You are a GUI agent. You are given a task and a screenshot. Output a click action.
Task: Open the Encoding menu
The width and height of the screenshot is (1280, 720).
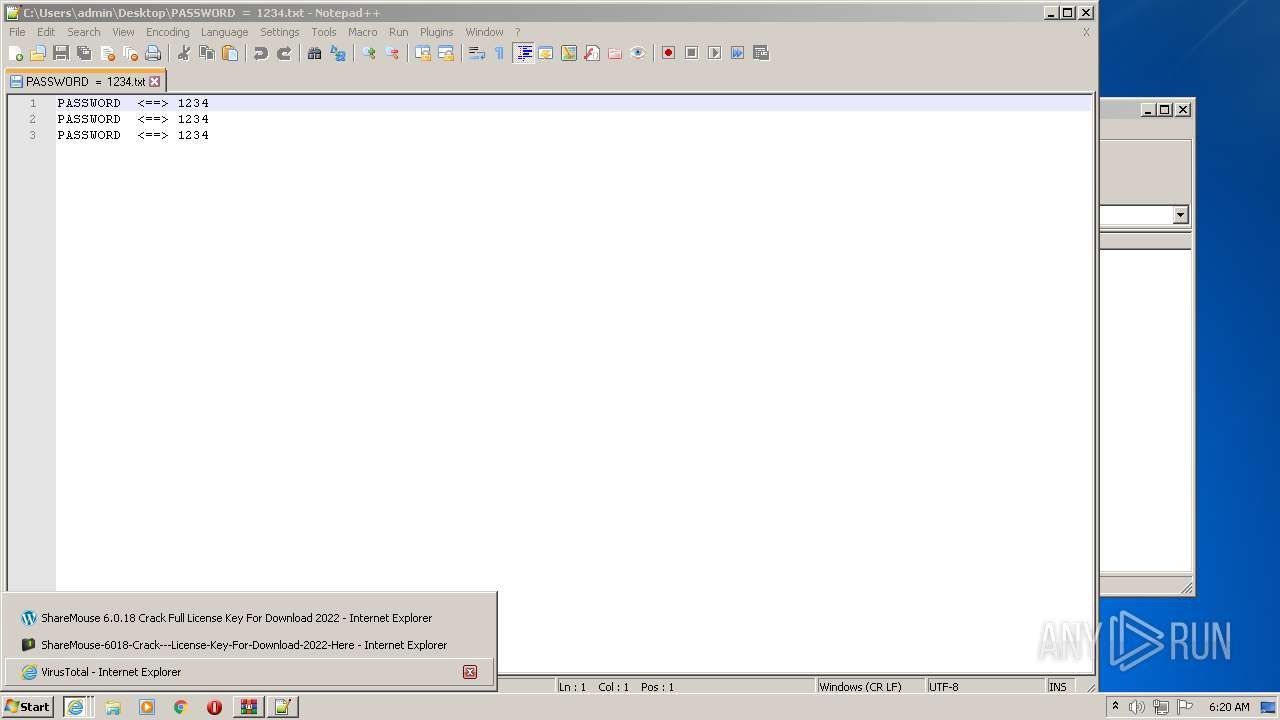pos(168,32)
